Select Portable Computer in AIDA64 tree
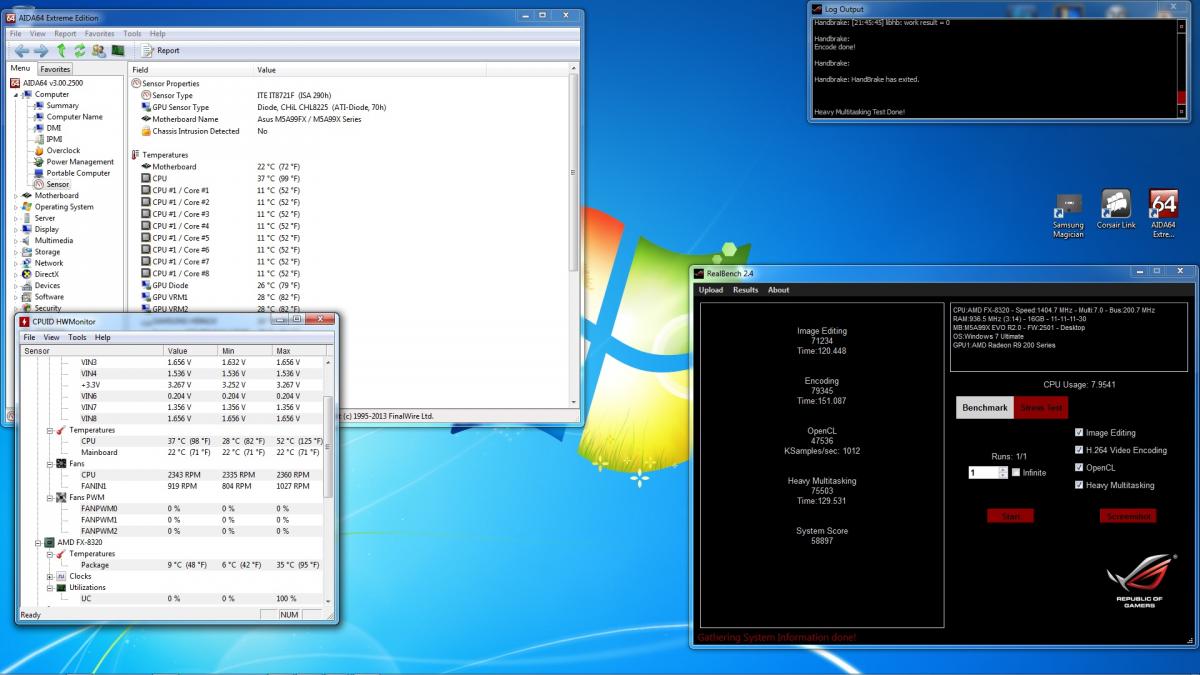 [78, 173]
